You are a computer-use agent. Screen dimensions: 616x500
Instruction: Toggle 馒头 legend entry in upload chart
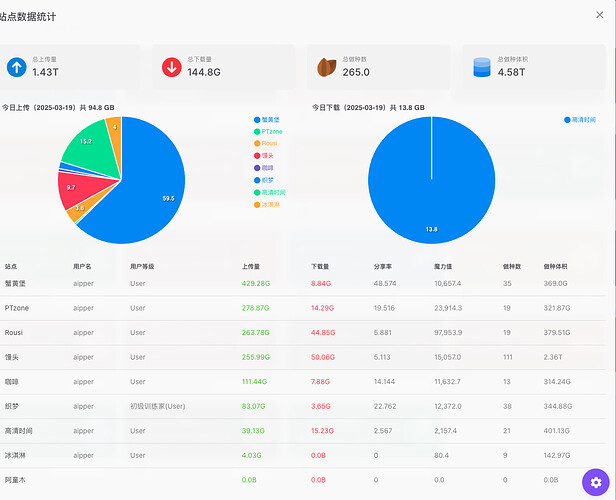click(264, 156)
